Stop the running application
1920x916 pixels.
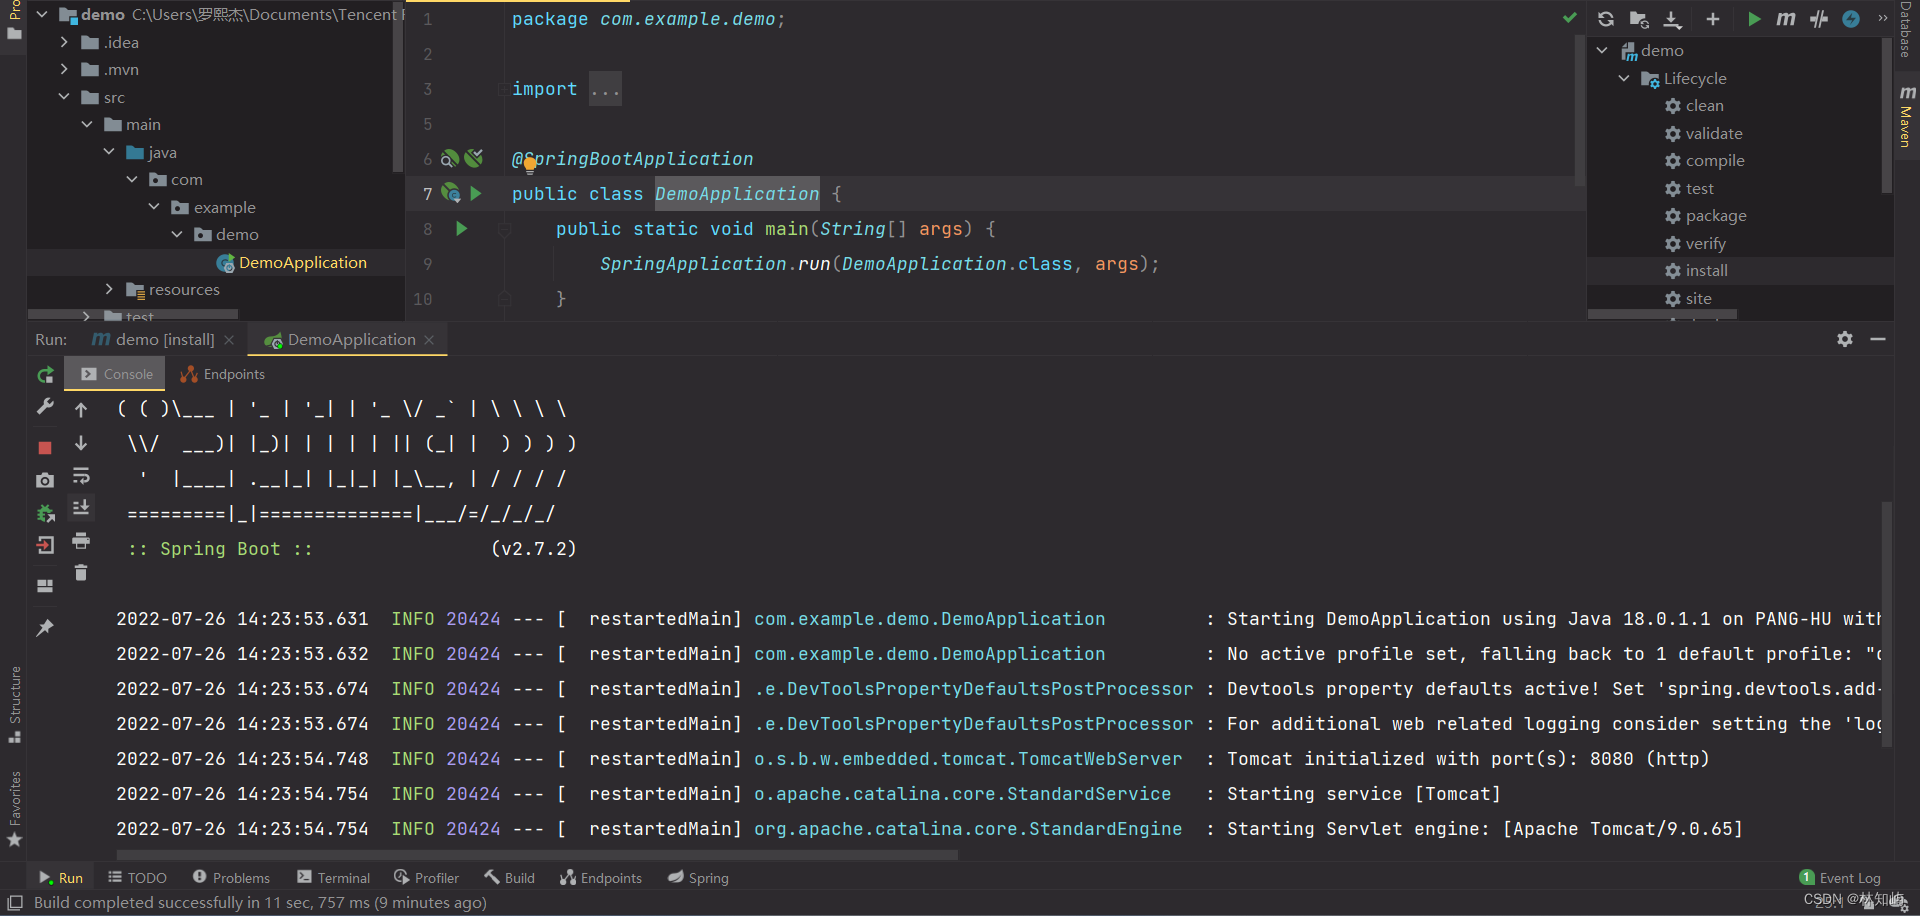click(x=45, y=447)
